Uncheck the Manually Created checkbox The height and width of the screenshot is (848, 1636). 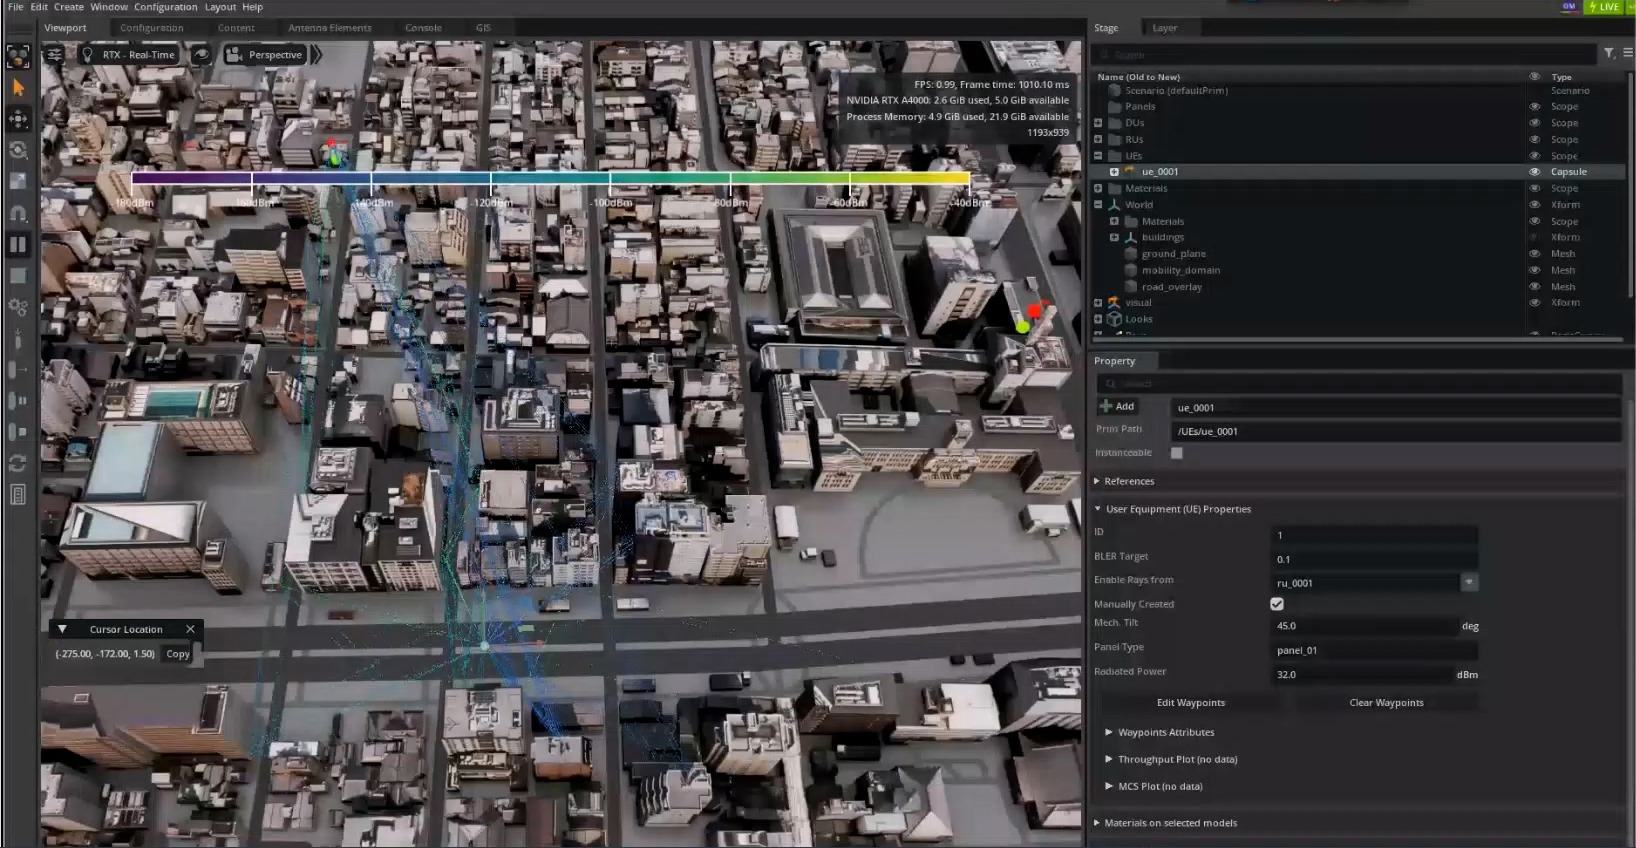click(1277, 604)
